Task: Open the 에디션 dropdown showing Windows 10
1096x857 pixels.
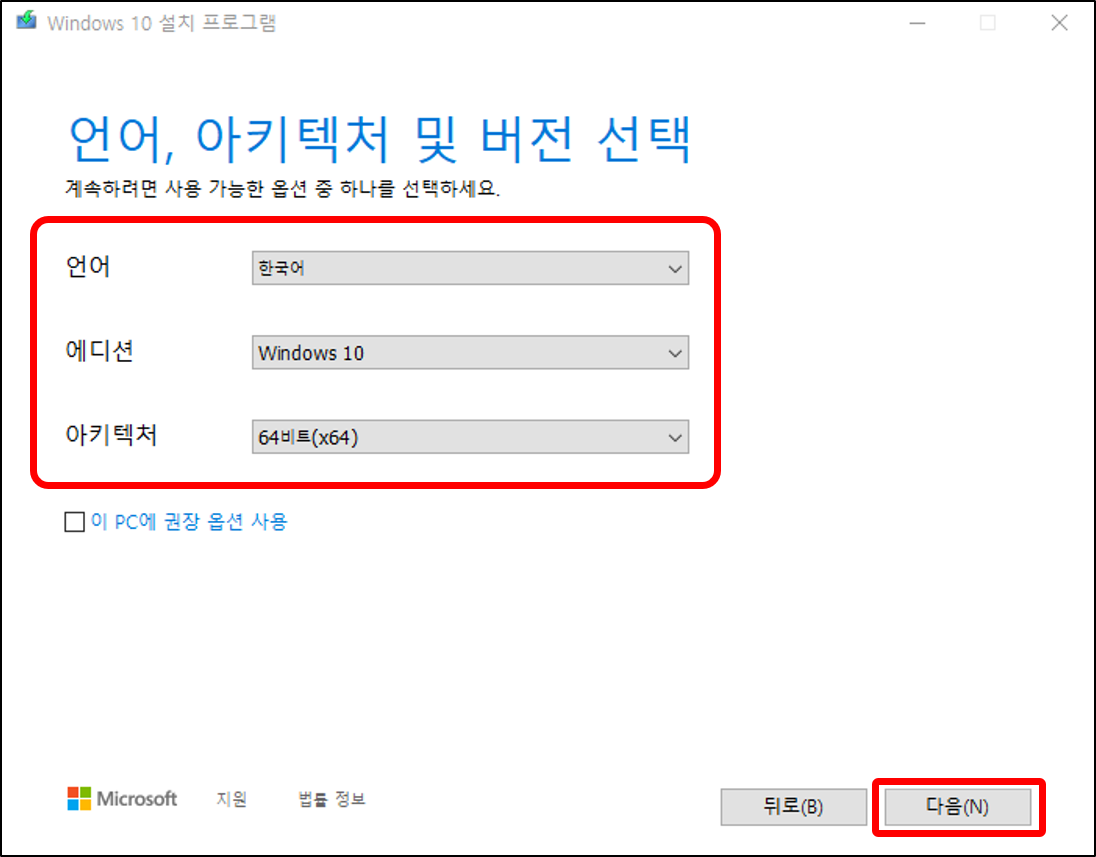Action: (470, 352)
